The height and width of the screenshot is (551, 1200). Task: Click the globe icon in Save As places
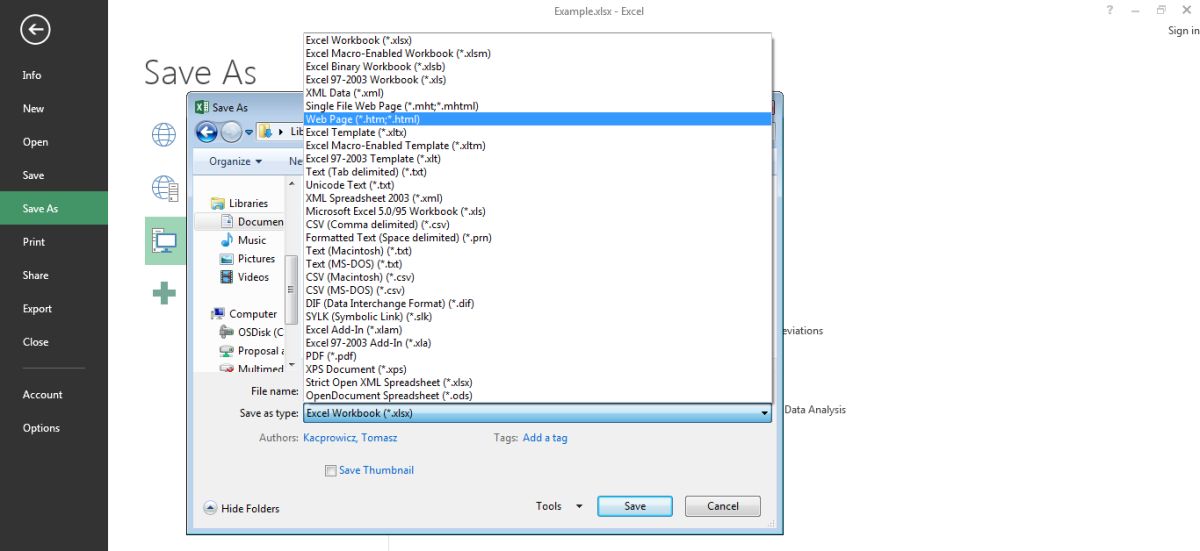(163, 135)
